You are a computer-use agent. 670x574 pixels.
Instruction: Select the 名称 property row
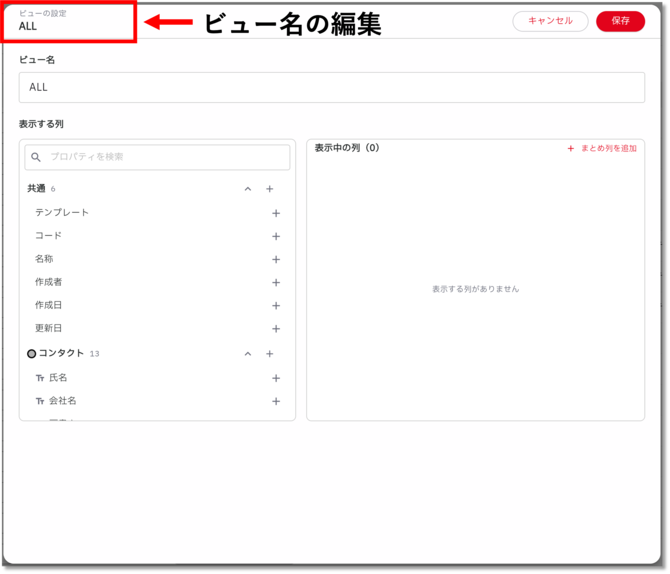[157, 259]
